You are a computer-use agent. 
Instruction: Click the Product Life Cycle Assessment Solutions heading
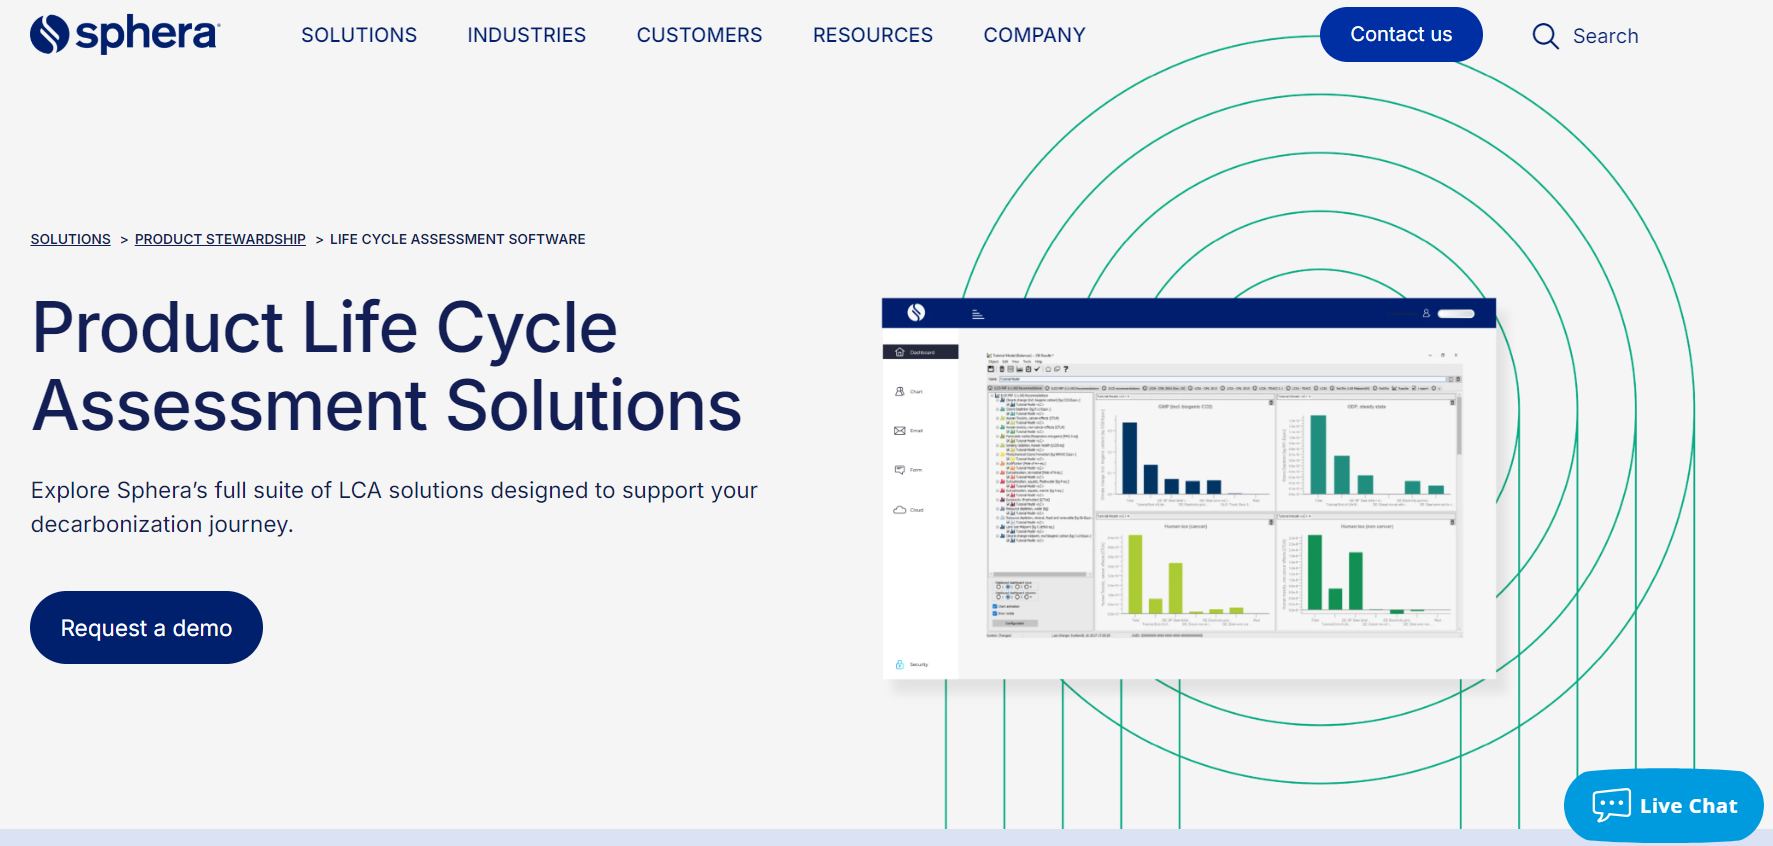[387, 366]
